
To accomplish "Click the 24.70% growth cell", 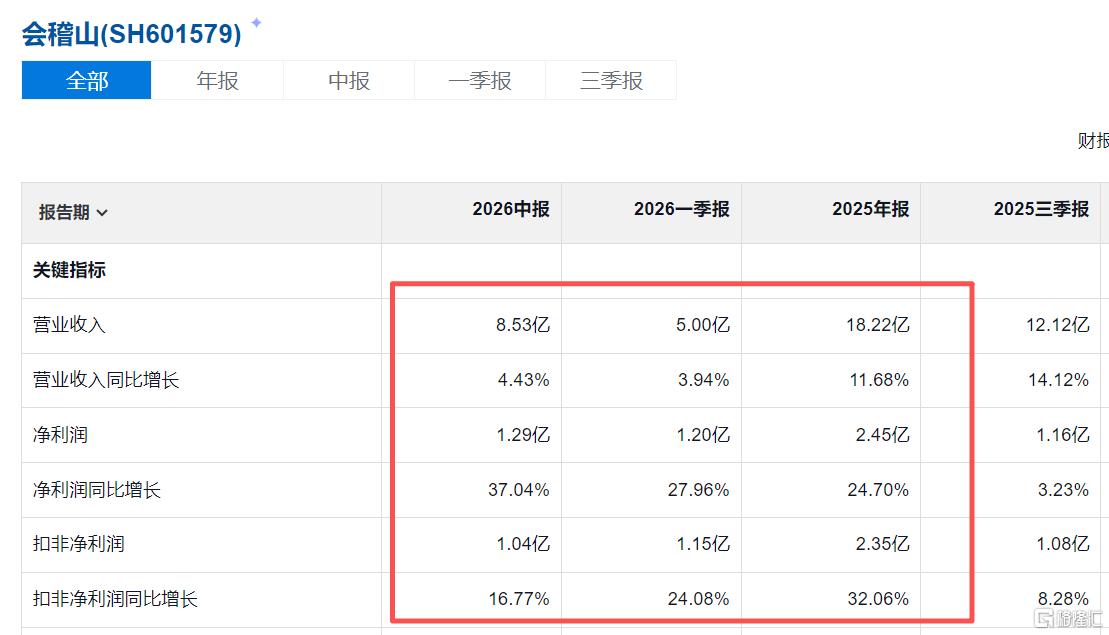I will (878, 489).
